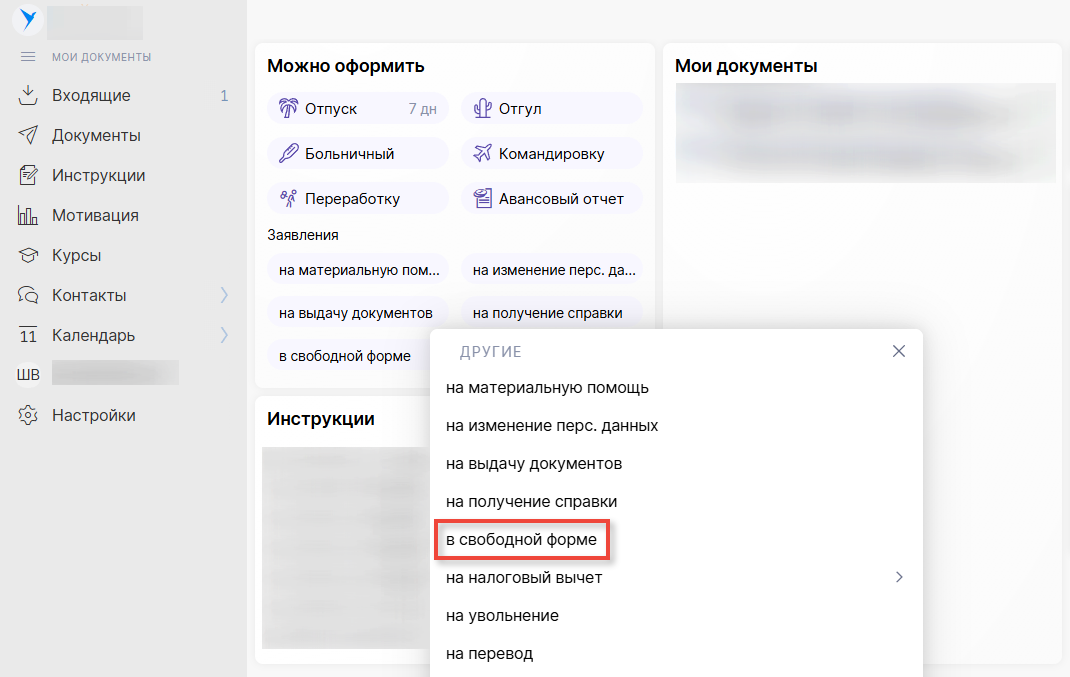Click the Отпуск button with palm icon

click(x=357, y=109)
